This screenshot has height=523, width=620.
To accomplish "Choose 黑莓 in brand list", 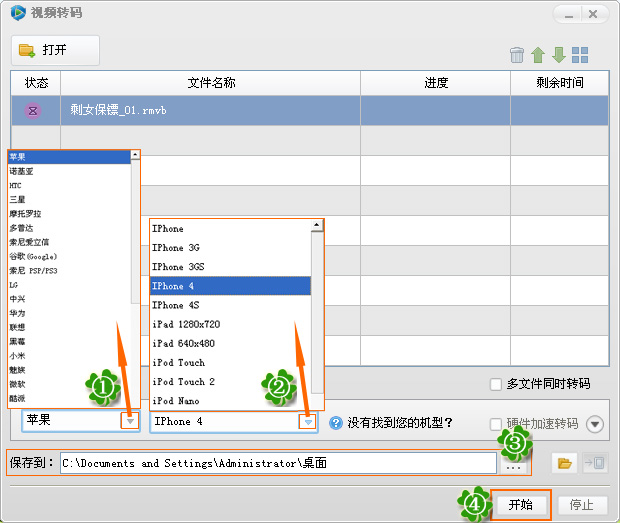I will [x=69, y=342].
